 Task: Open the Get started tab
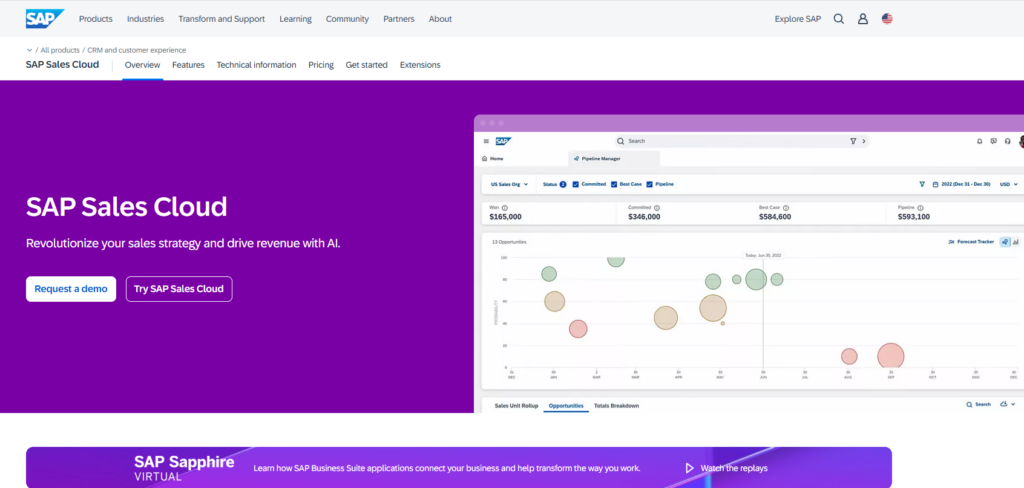point(366,65)
